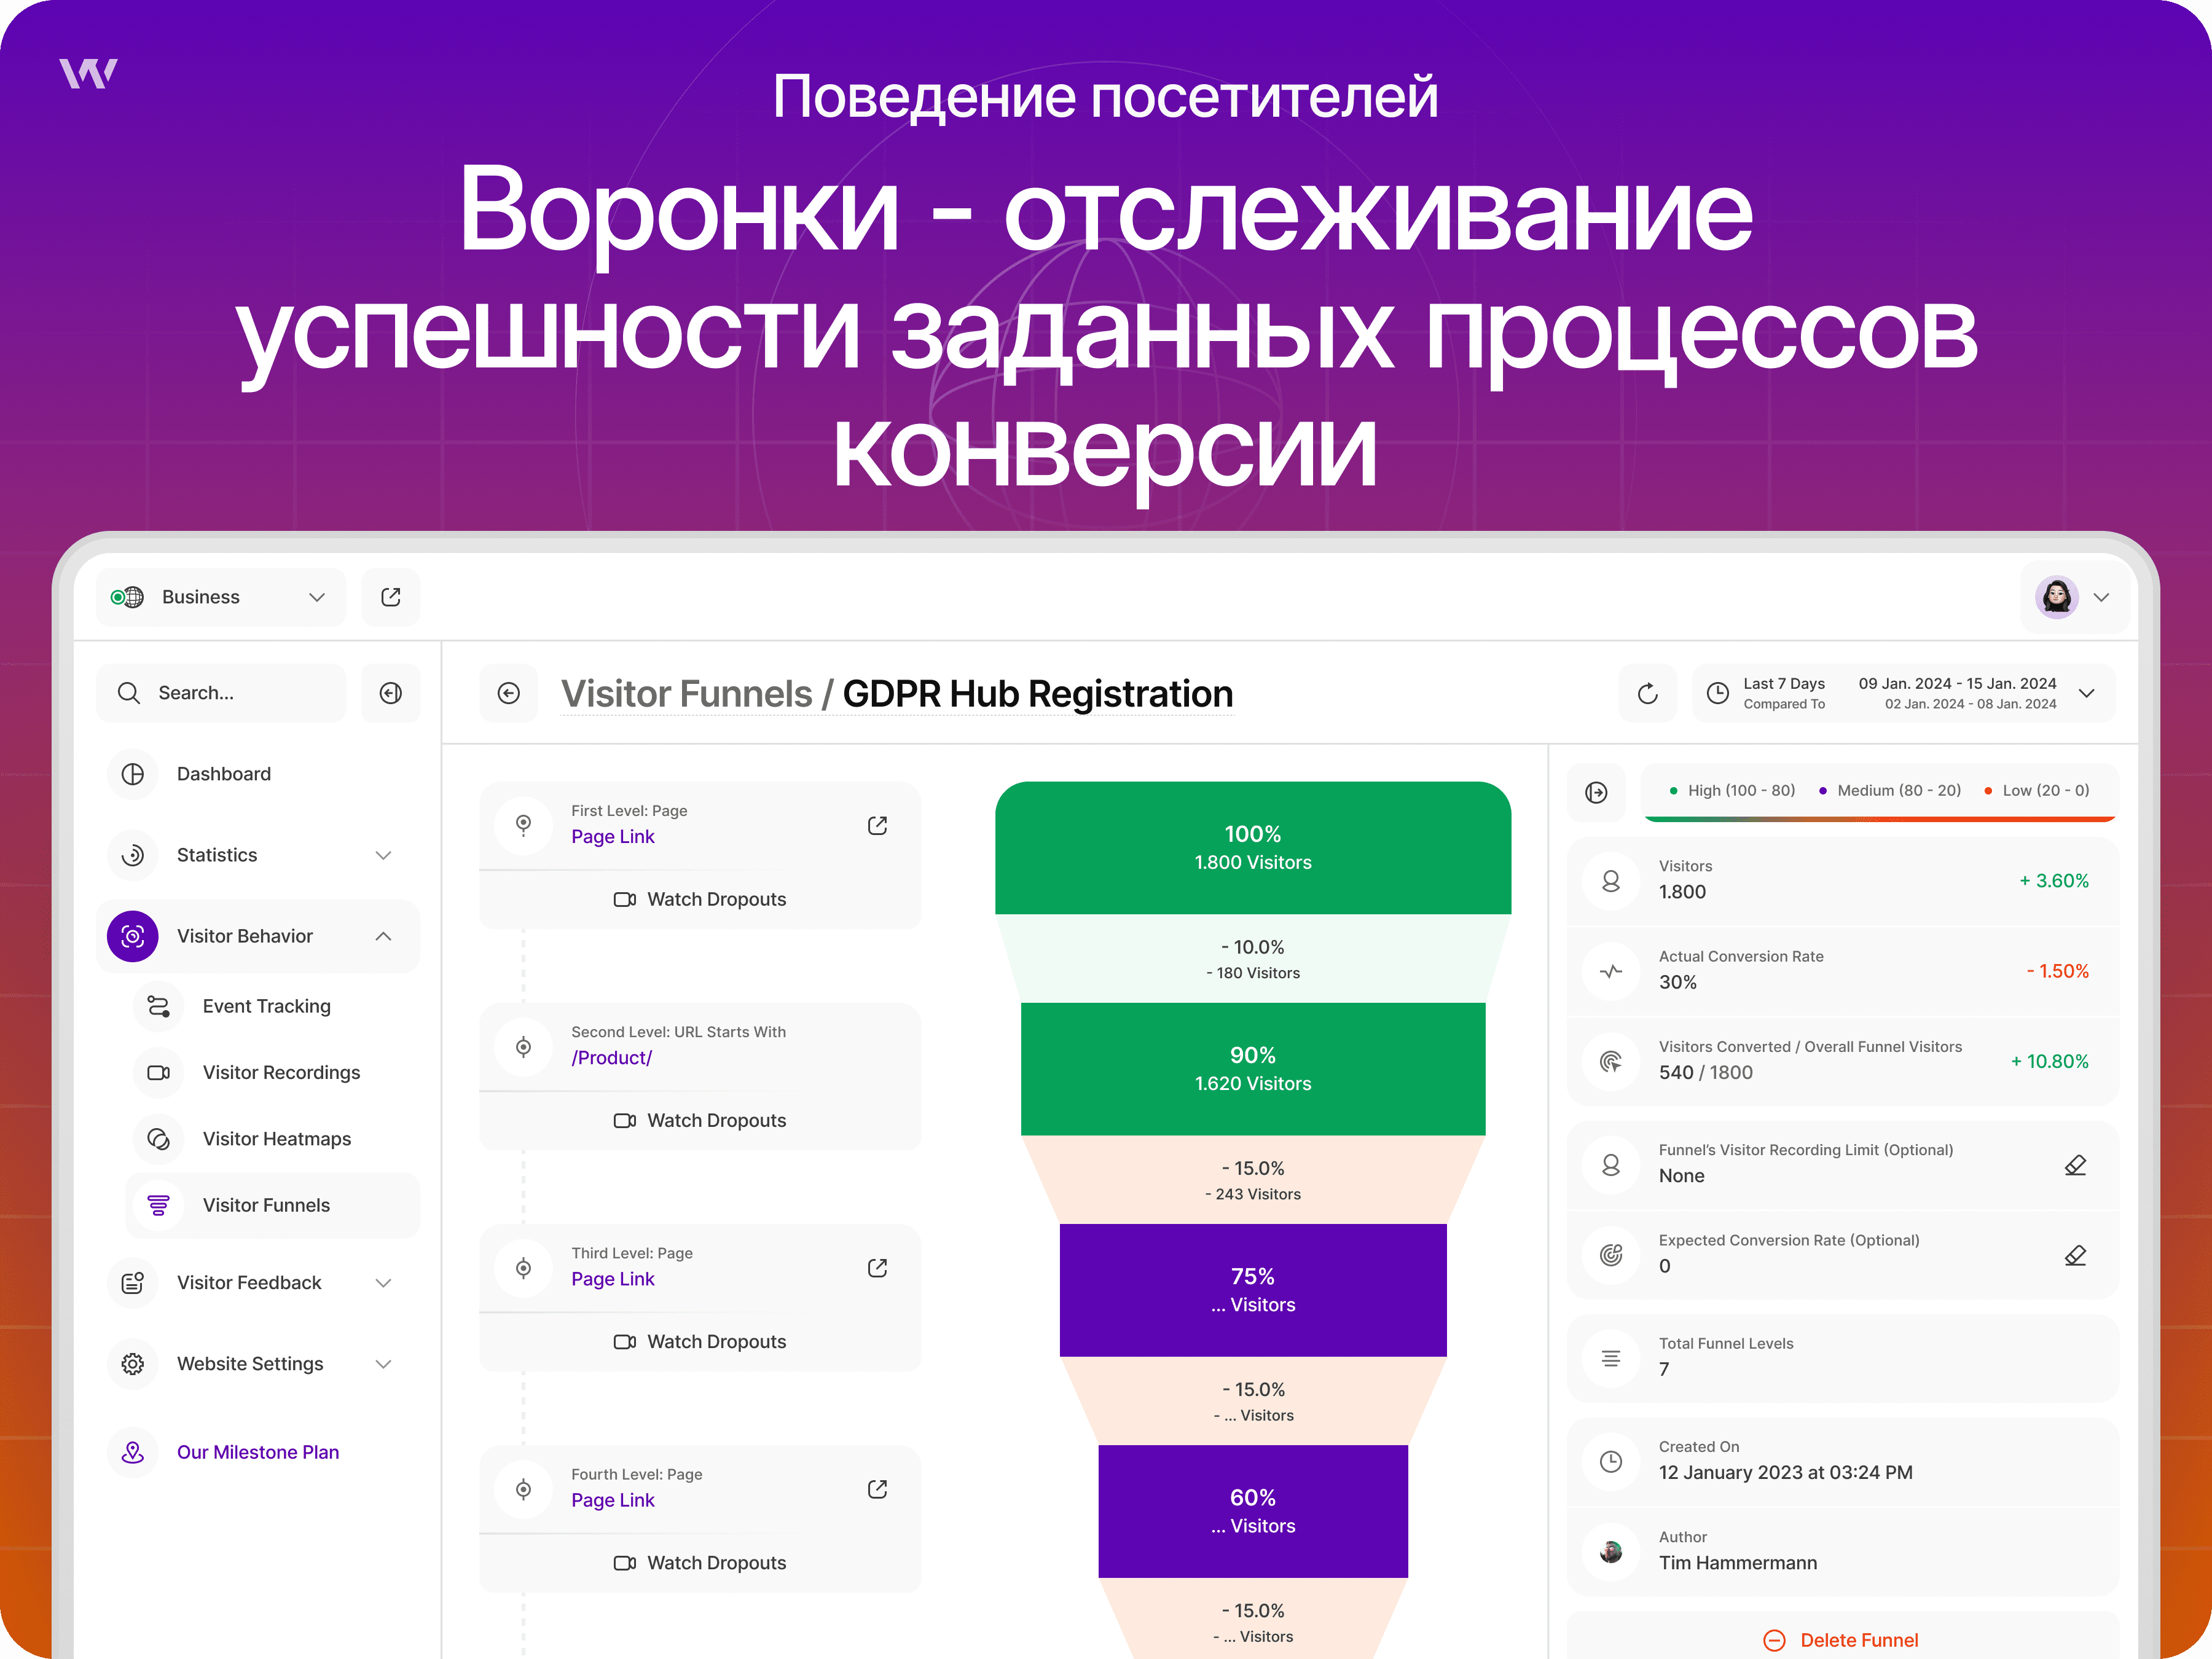Select Visitor Funnels in sidebar

pyautogui.click(x=272, y=1205)
